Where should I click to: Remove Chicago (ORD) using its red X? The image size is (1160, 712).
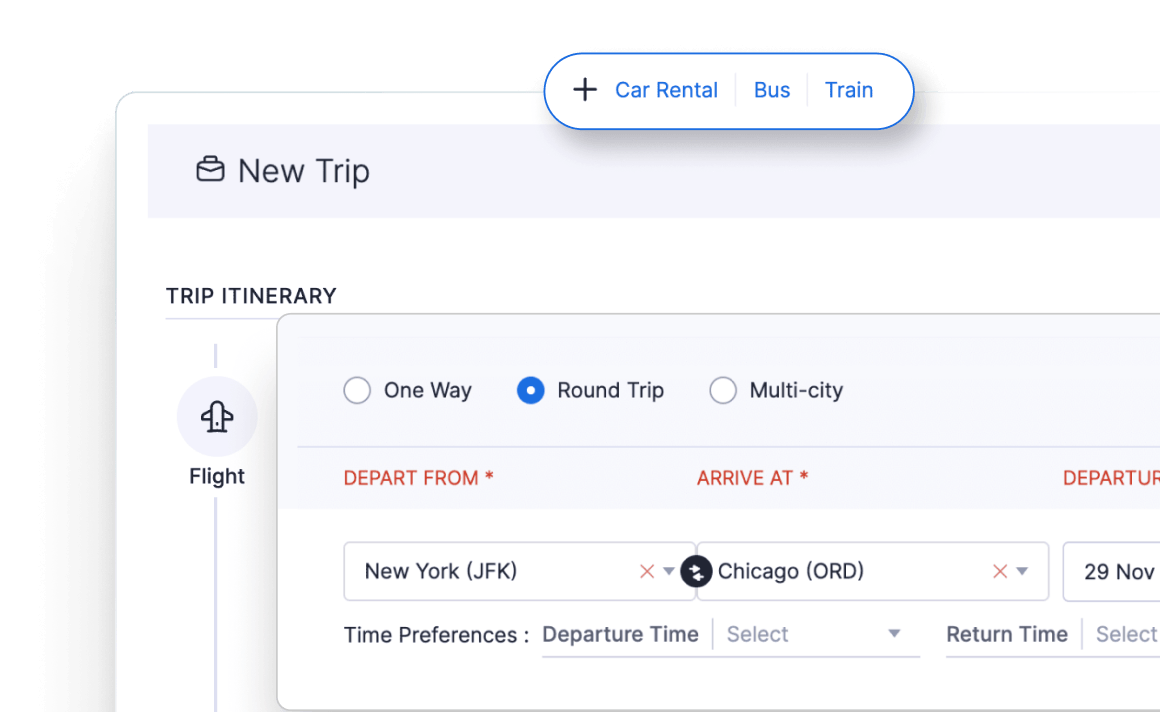[x=999, y=571]
